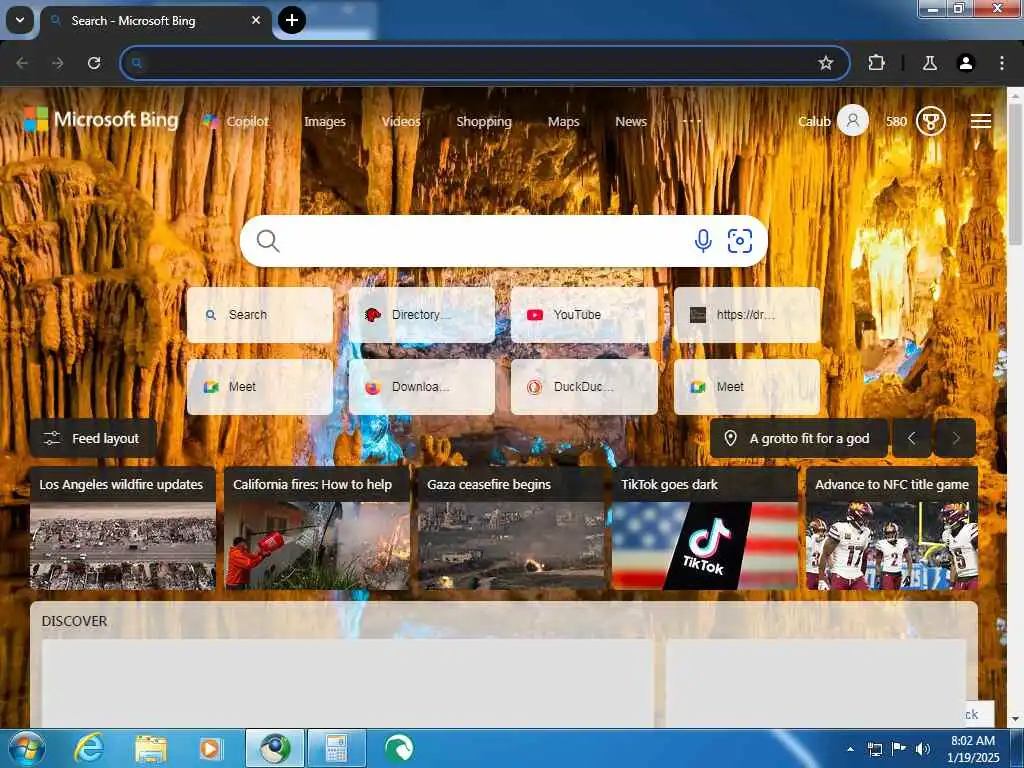Viewport: 1024px width, 768px height.
Task: Open the browser extensions menu
Action: tap(876, 63)
